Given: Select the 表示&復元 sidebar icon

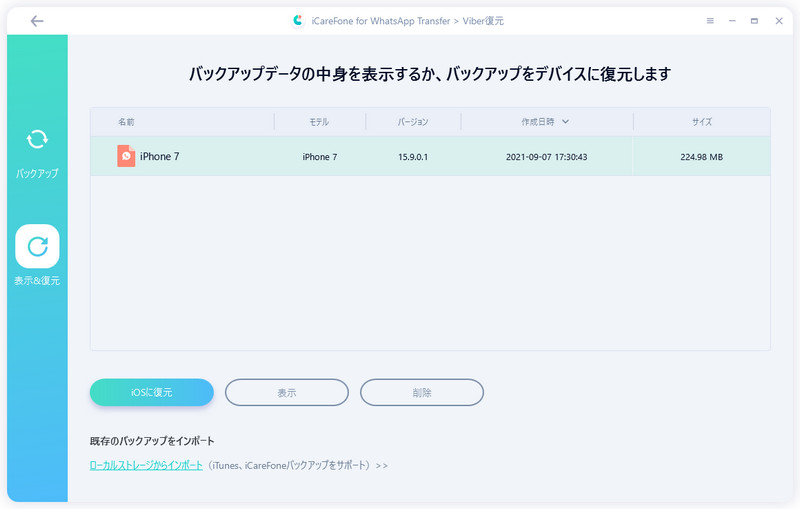Looking at the screenshot, I should tap(37, 246).
